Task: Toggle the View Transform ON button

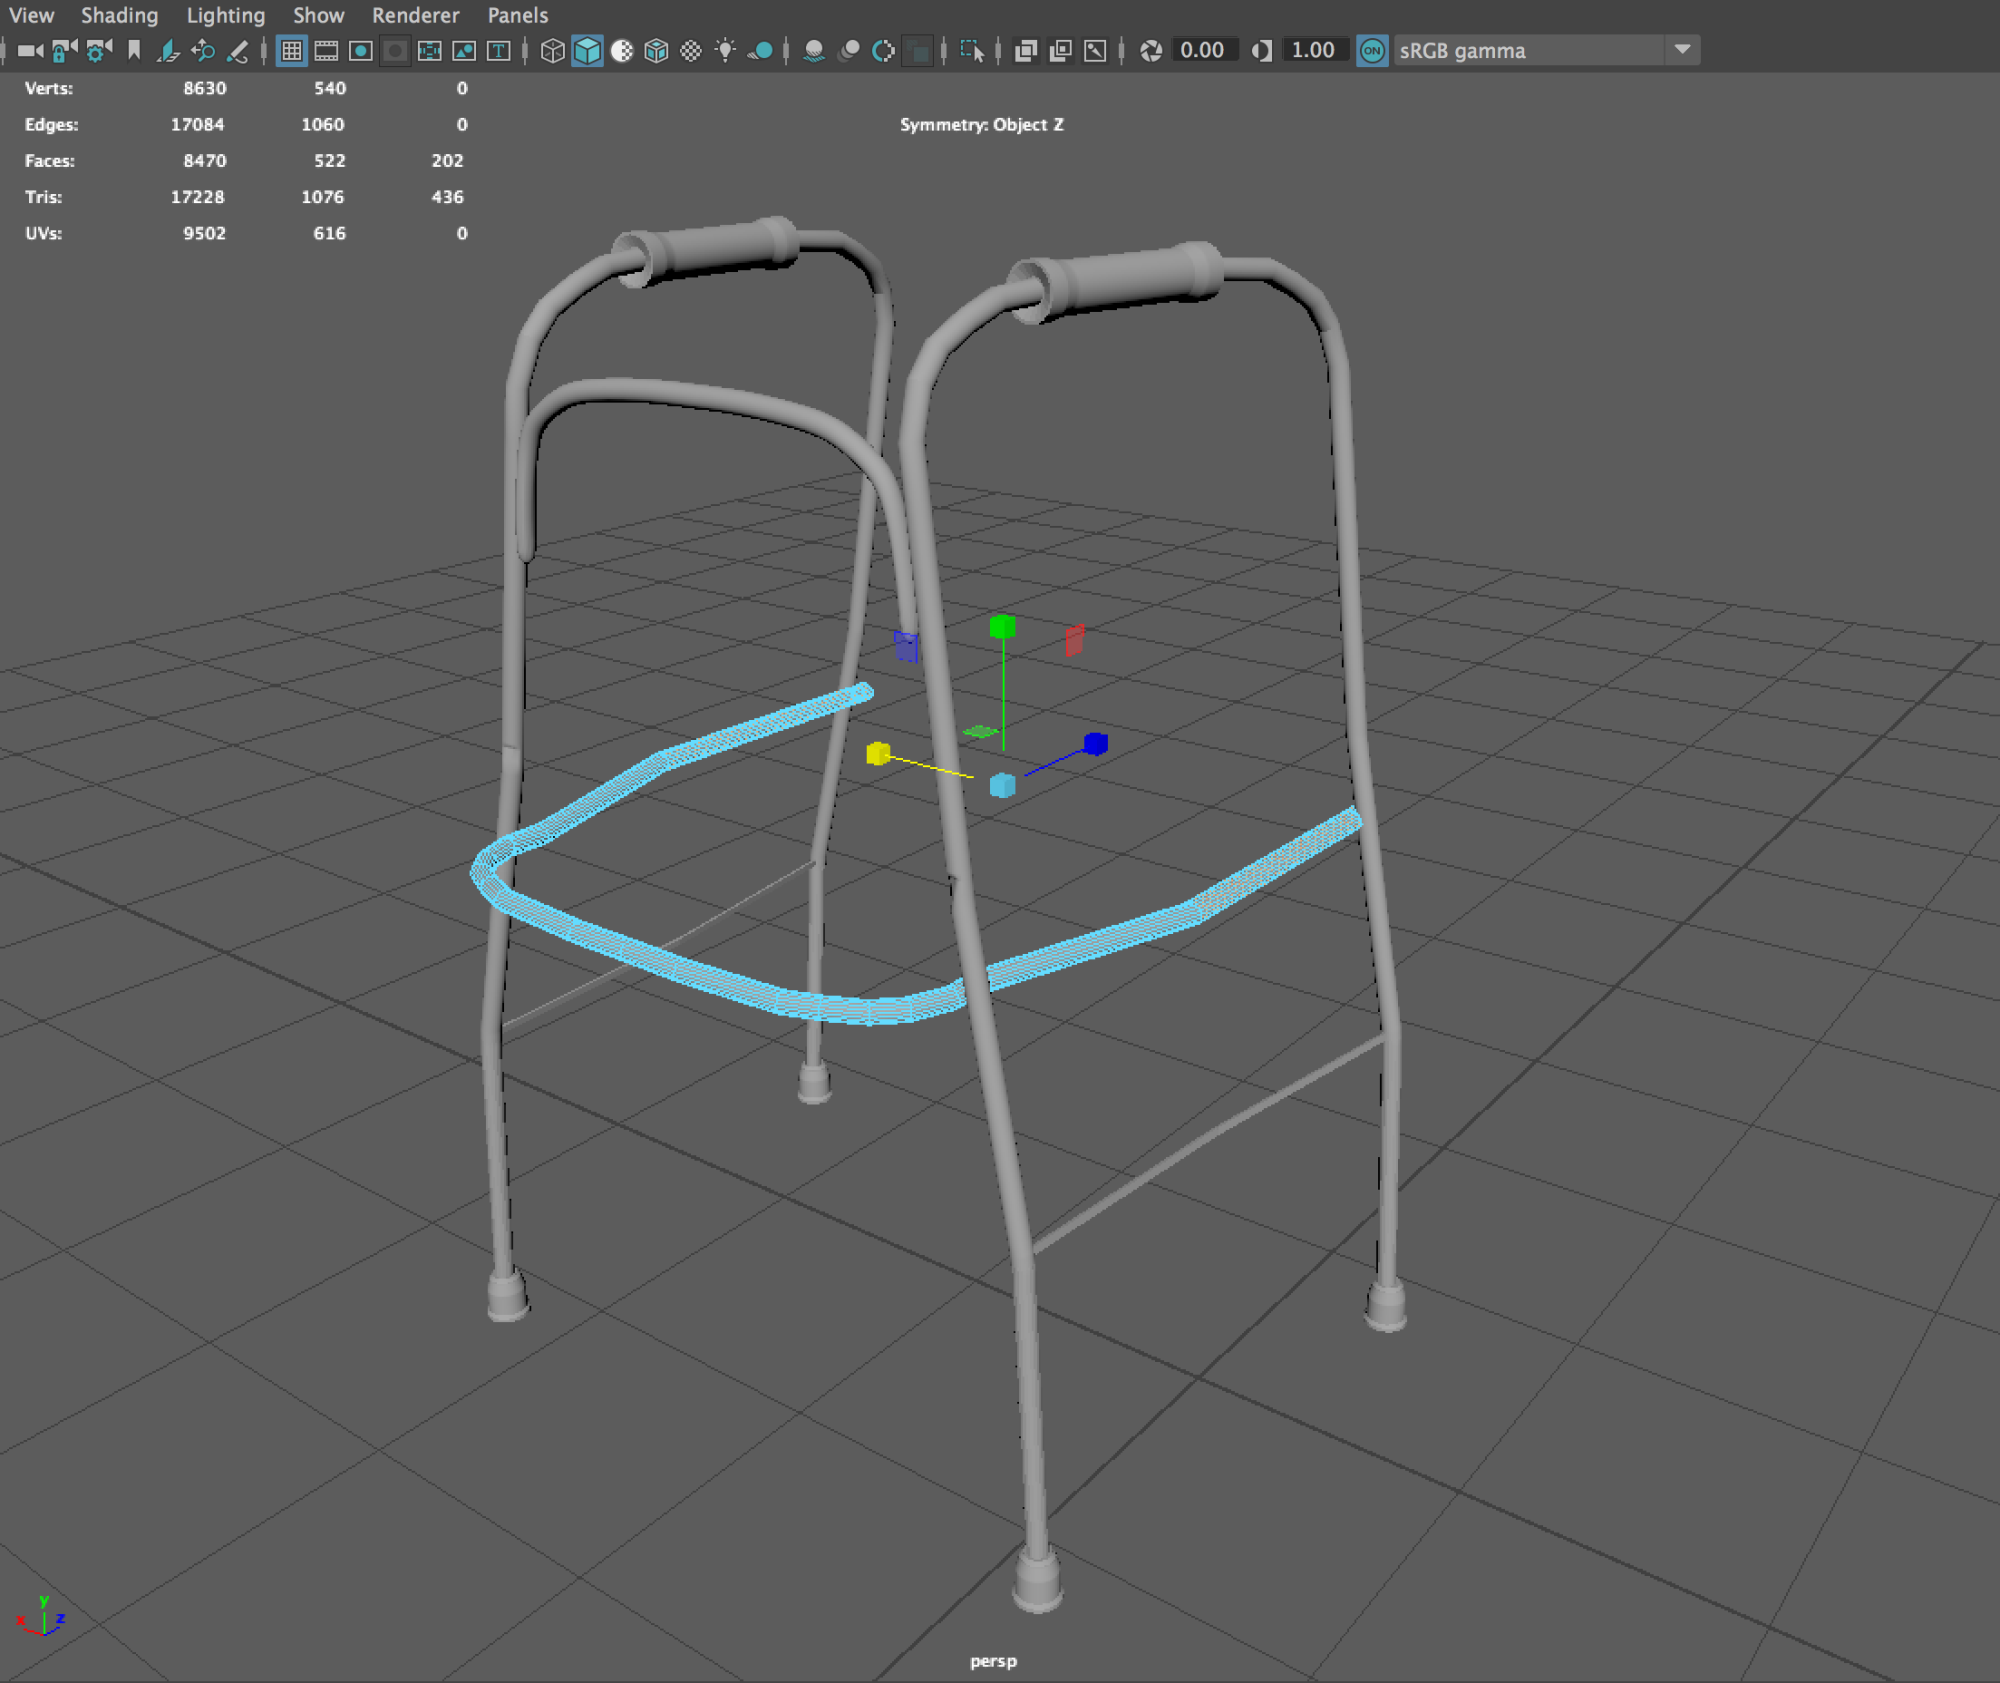Action: tap(1372, 50)
